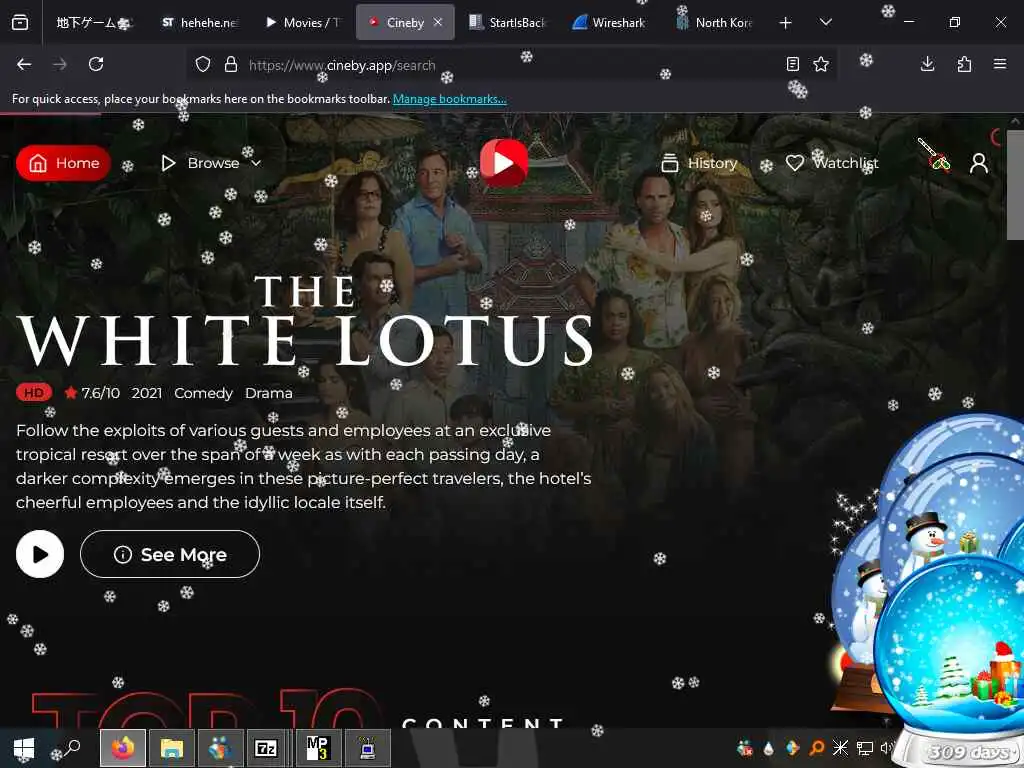Open the Firefox View icon at tab strip start
This screenshot has height=768, width=1024.
coord(20,22)
